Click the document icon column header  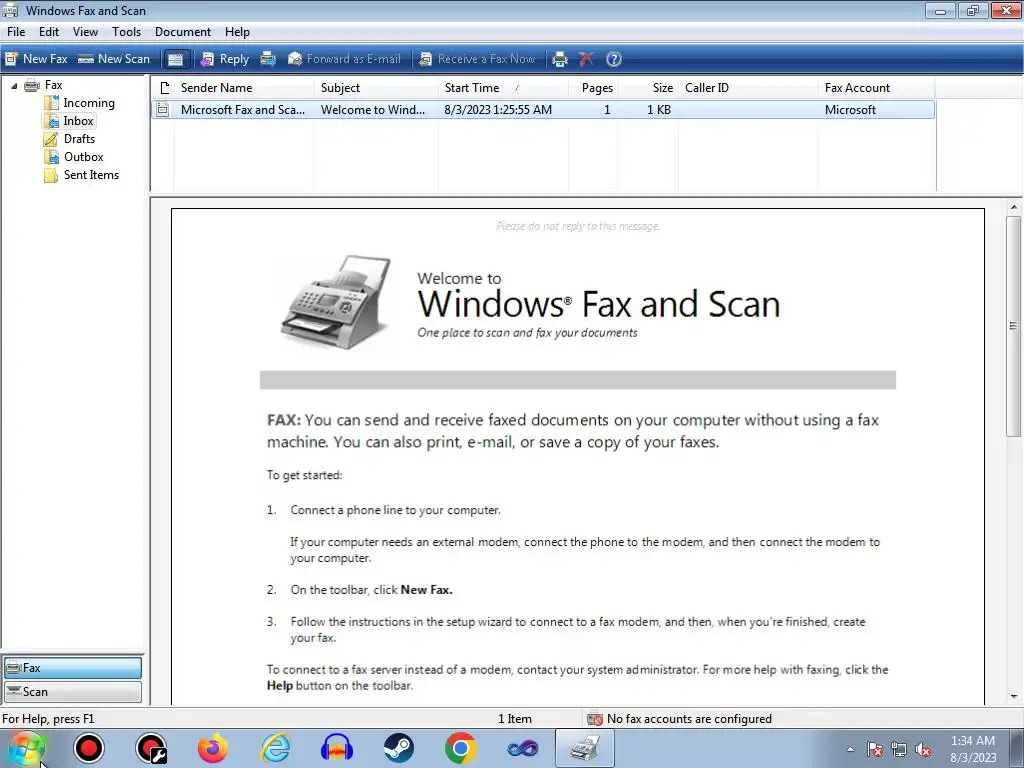click(x=163, y=88)
